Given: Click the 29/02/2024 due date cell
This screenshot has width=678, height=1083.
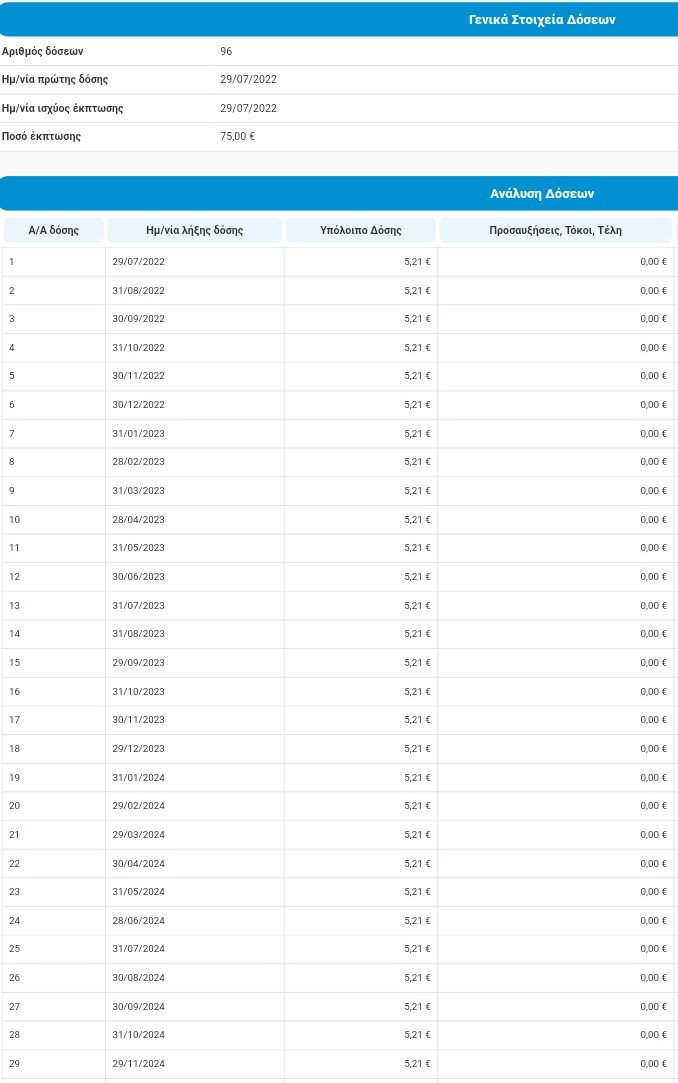Looking at the screenshot, I should click(138, 805).
